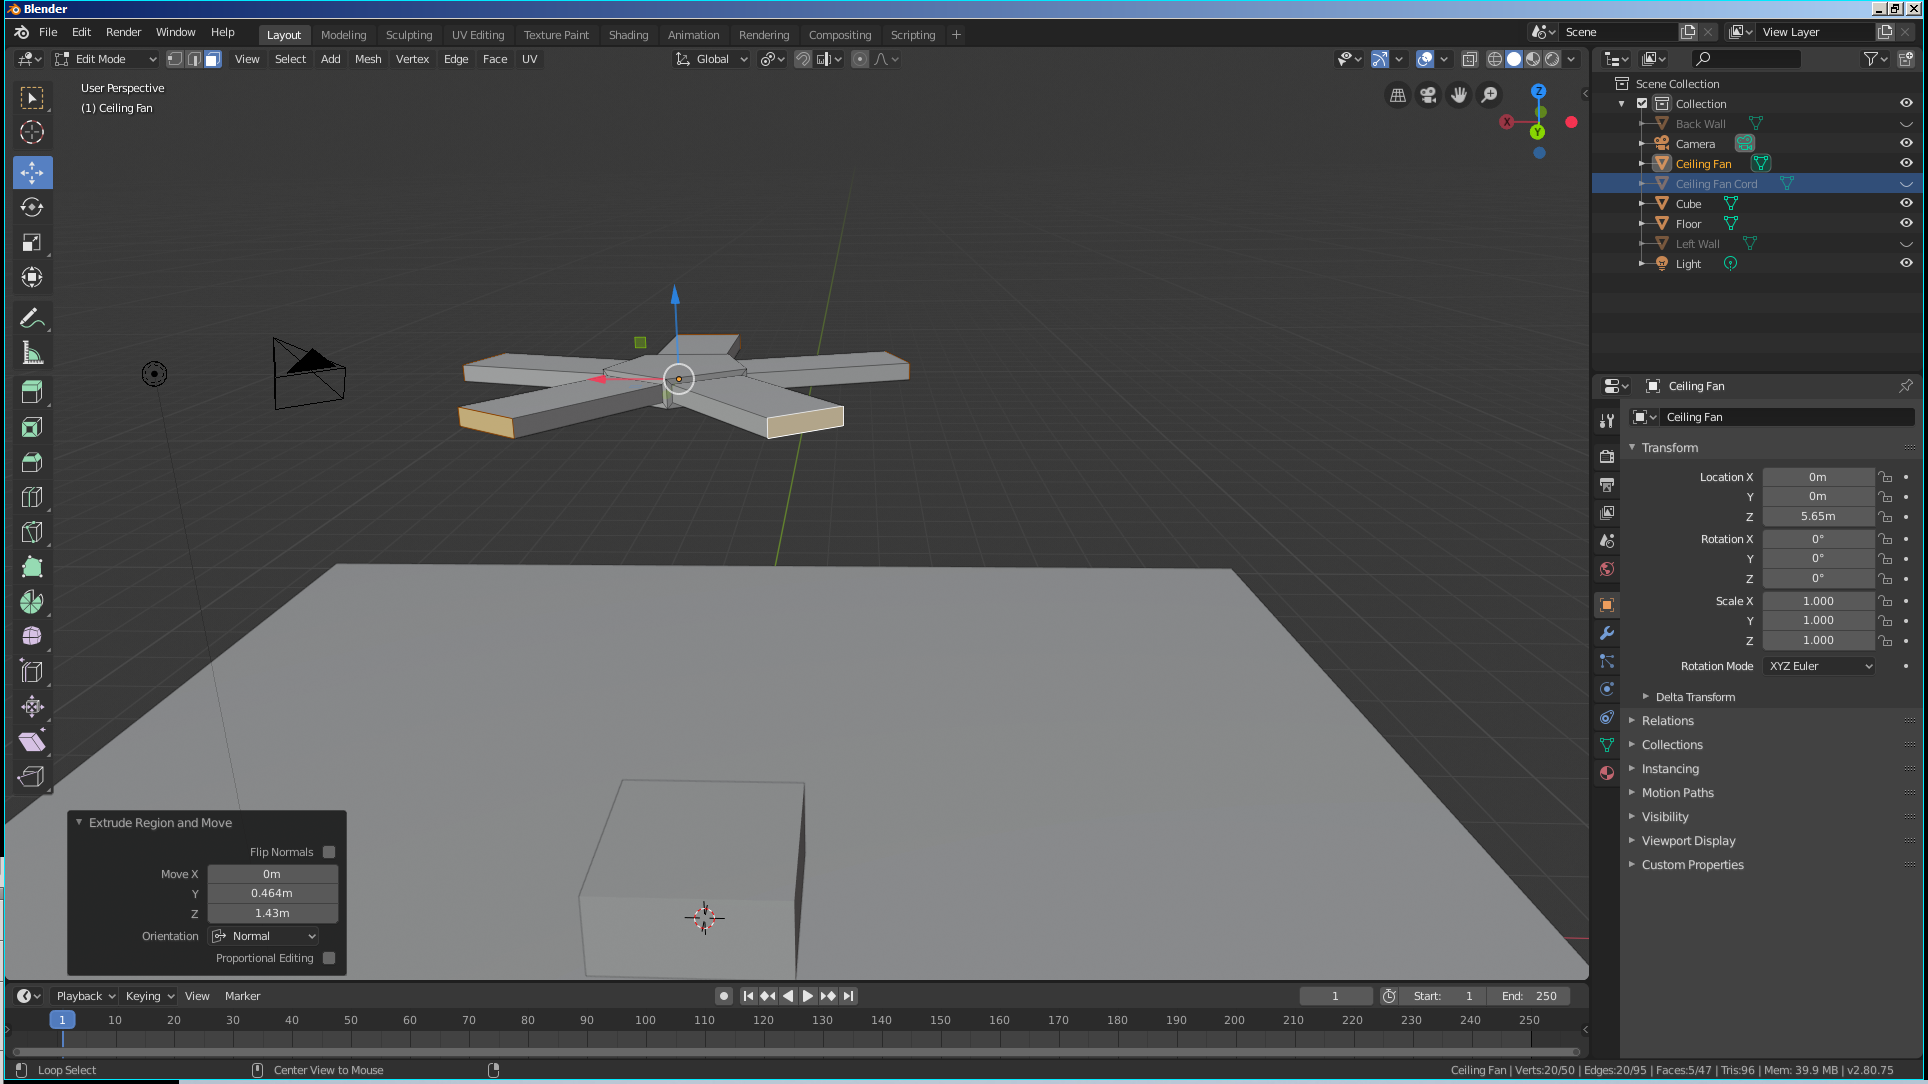Select the Light object in outliner
1928x1084 pixels.
pos(1688,263)
